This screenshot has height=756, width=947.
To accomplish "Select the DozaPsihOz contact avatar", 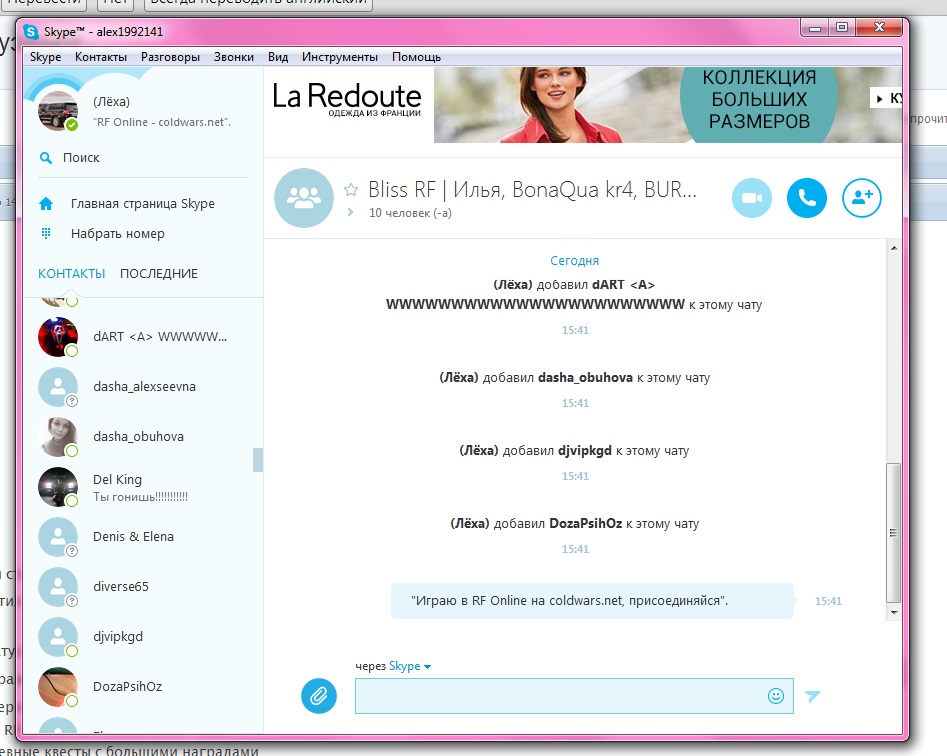I will click(x=58, y=687).
